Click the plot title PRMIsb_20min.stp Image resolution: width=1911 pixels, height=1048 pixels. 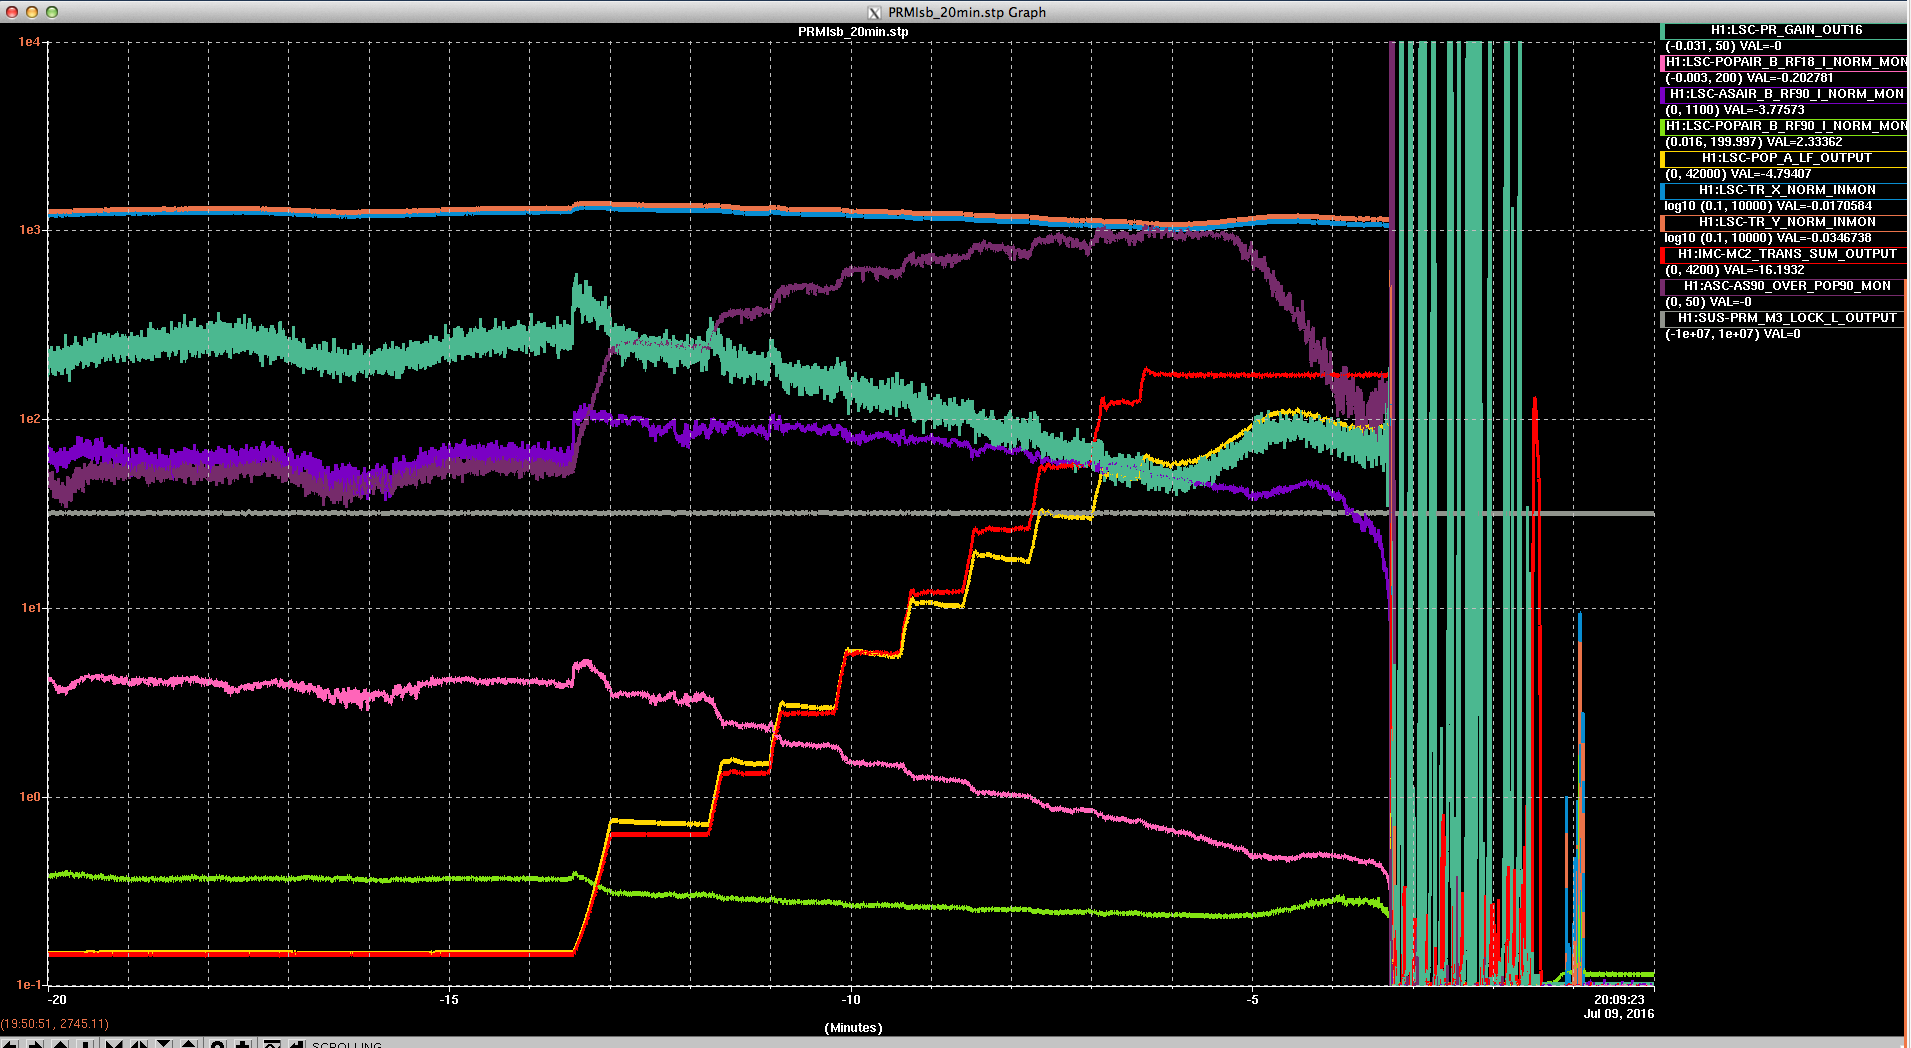853,32
